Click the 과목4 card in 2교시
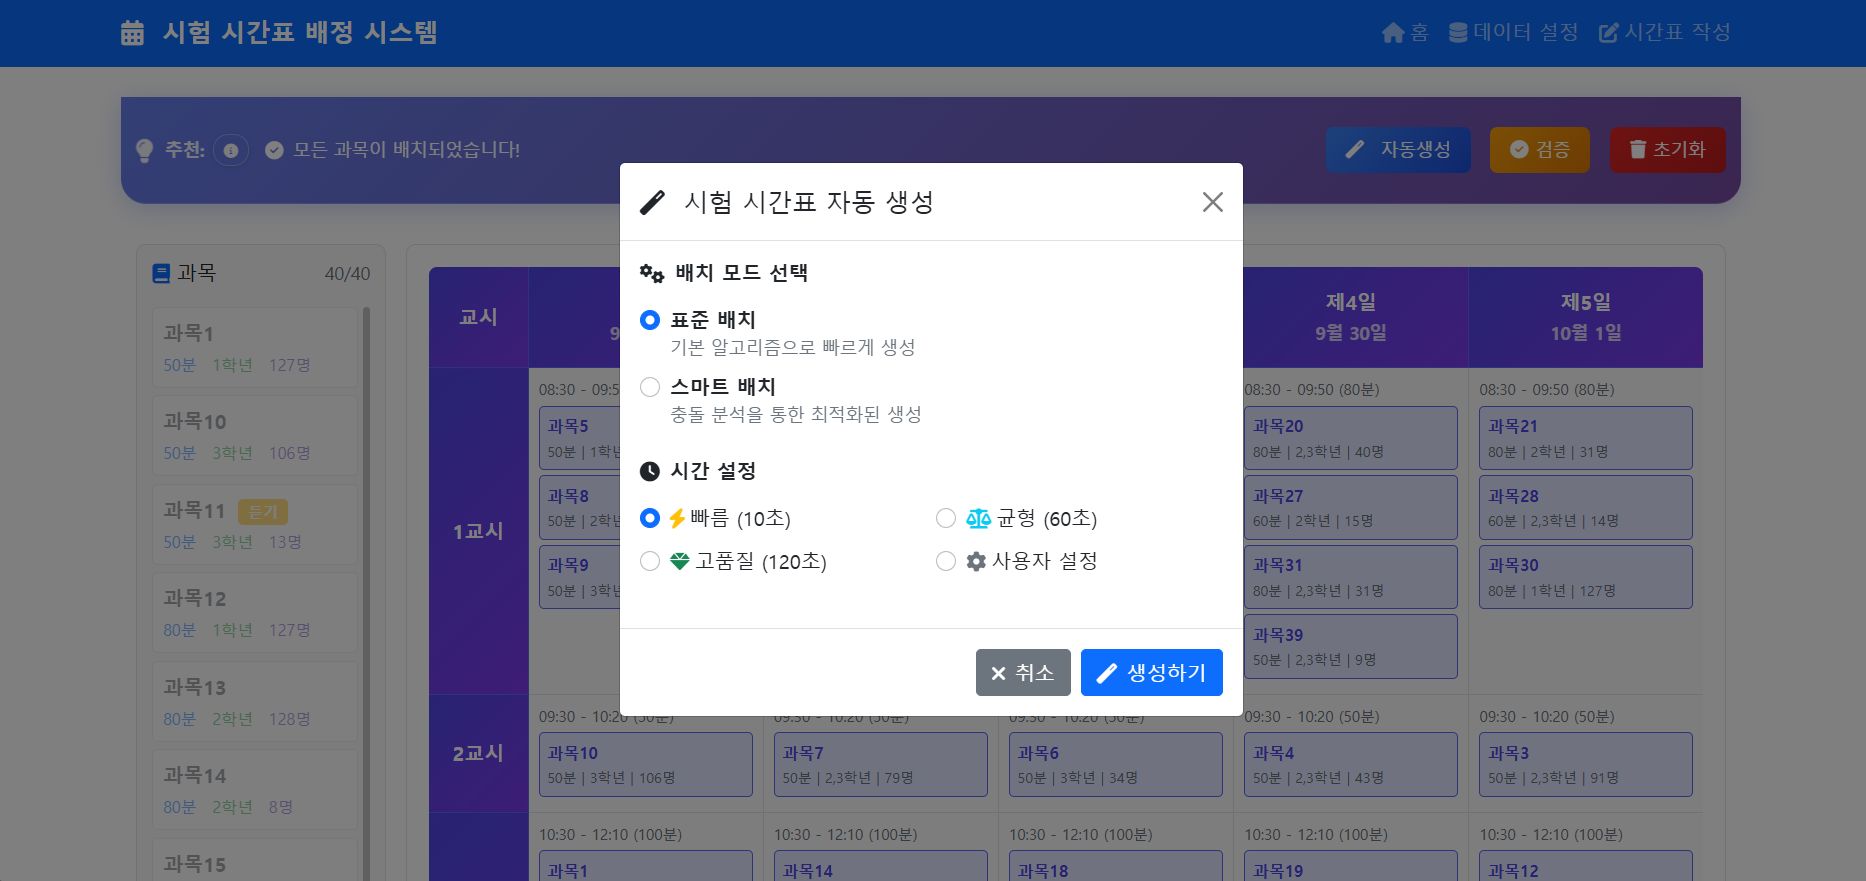 coord(1350,765)
